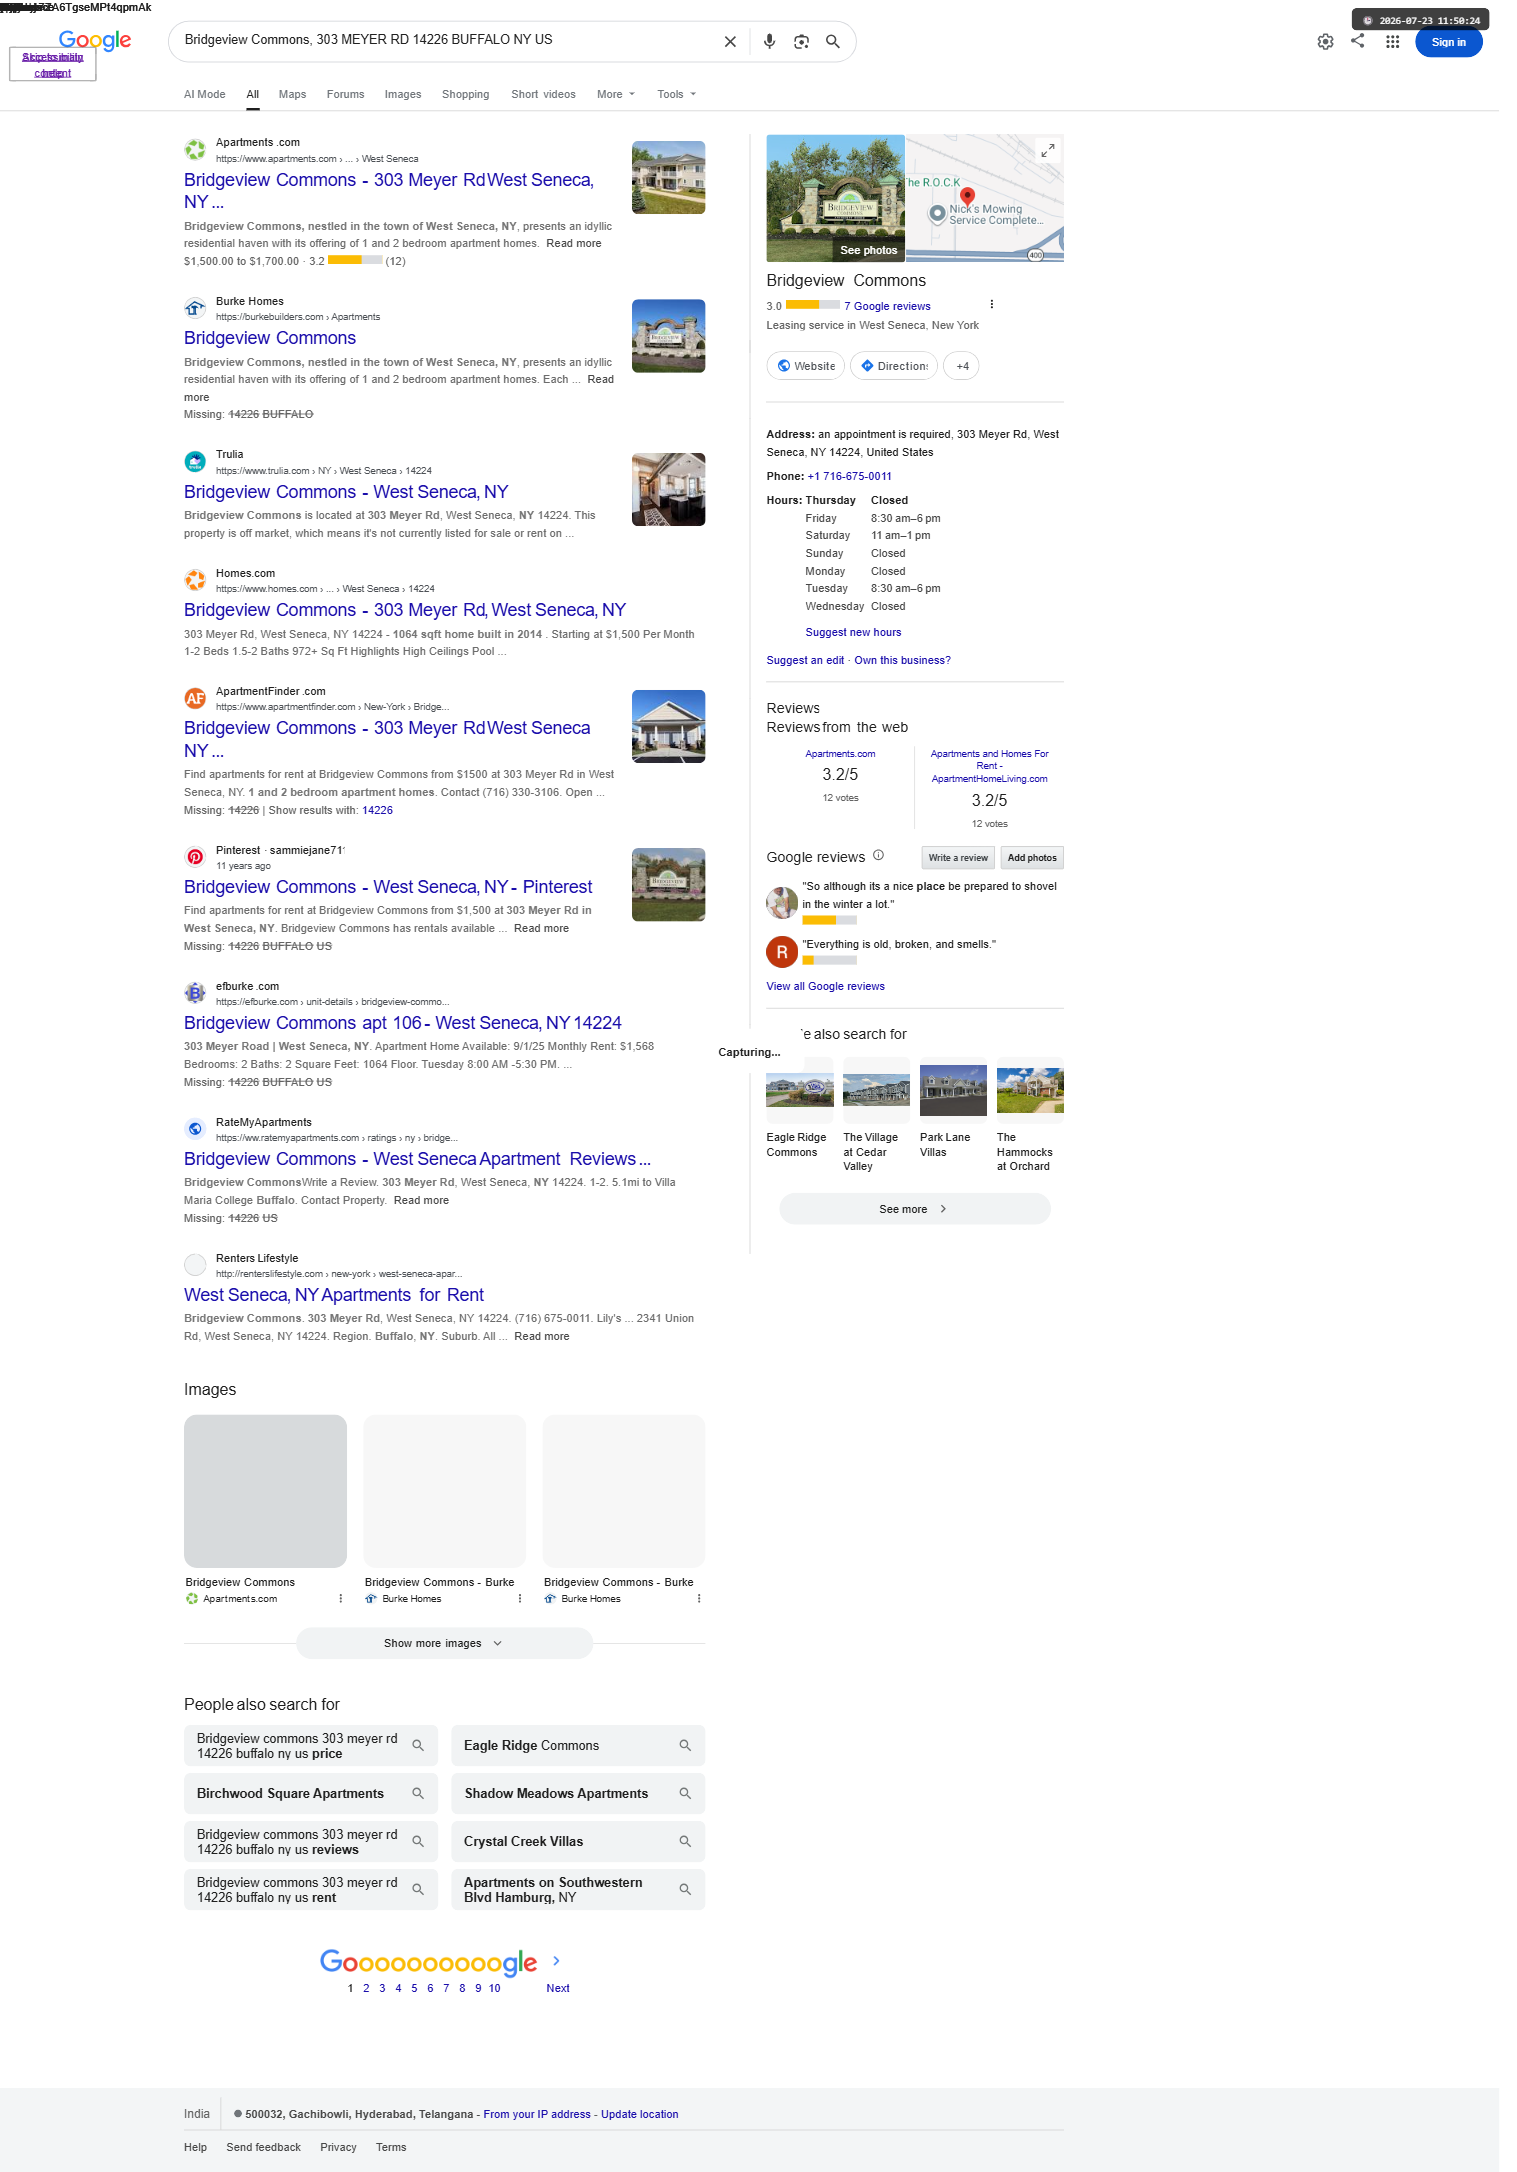Open the Trulia Bridgeview Commons result title
Screen dimensions: 1517x2172
pyautogui.click(x=346, y=492)
